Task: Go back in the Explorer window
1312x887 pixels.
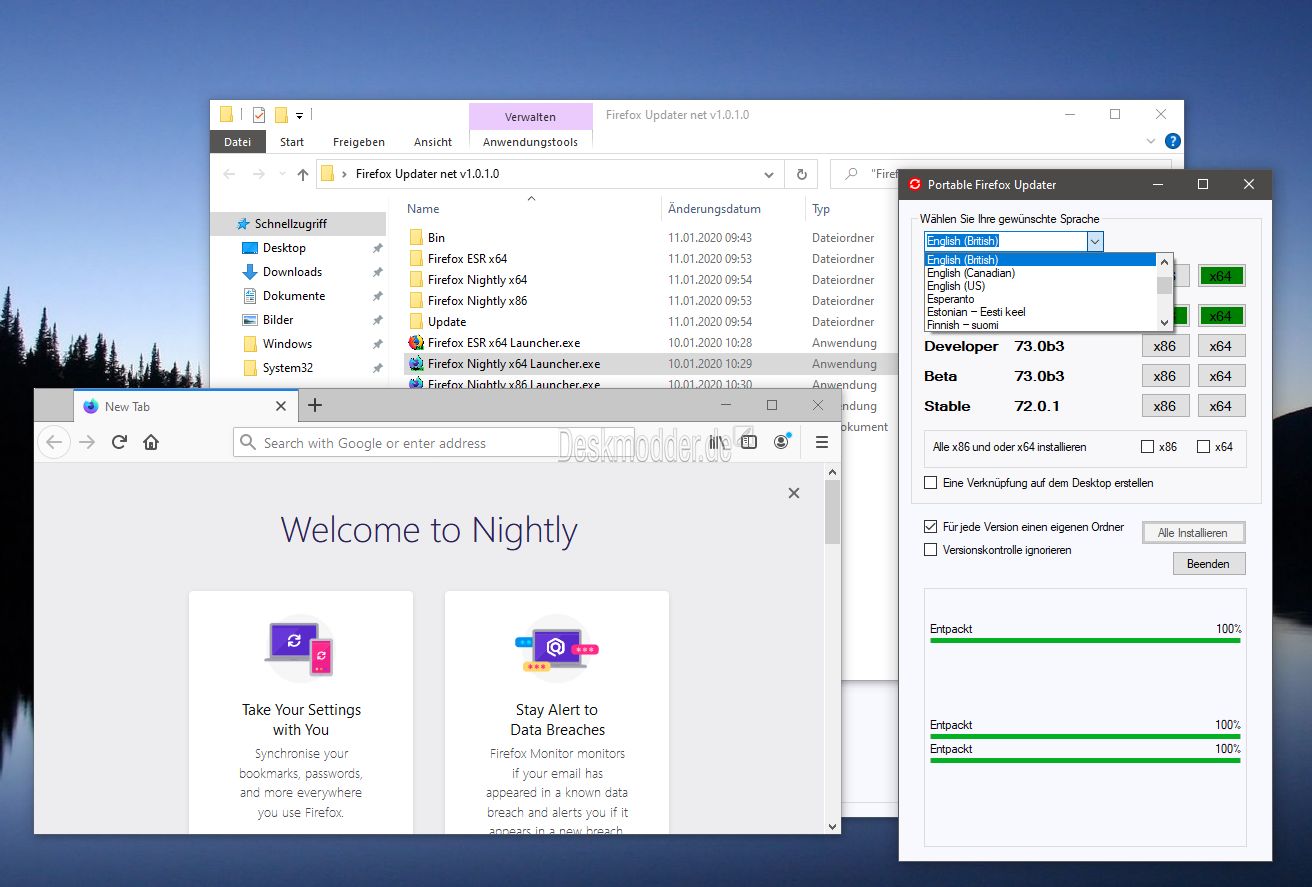Action: click(x=230, y=174)
